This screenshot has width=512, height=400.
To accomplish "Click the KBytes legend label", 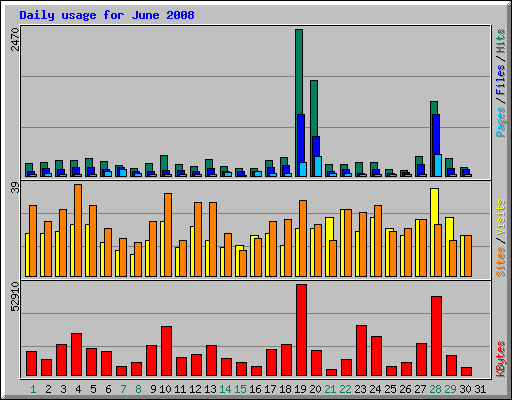I will [500, 359].
